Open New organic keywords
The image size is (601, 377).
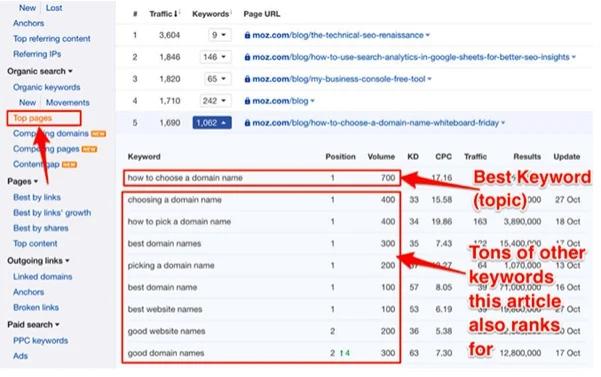point(28,103)
